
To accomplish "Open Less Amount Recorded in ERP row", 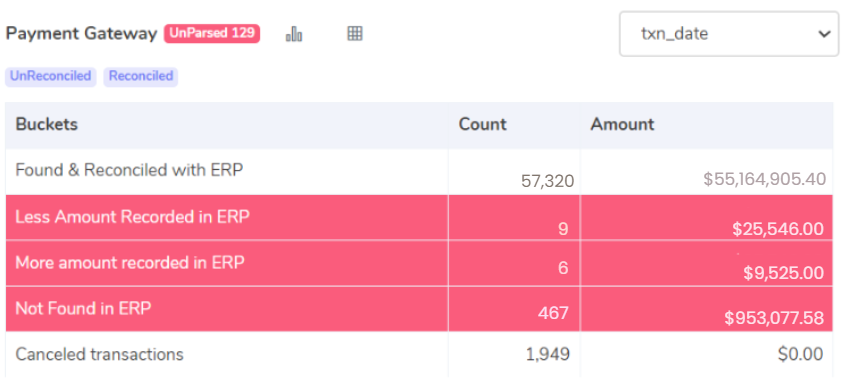I will click(419, 217).
